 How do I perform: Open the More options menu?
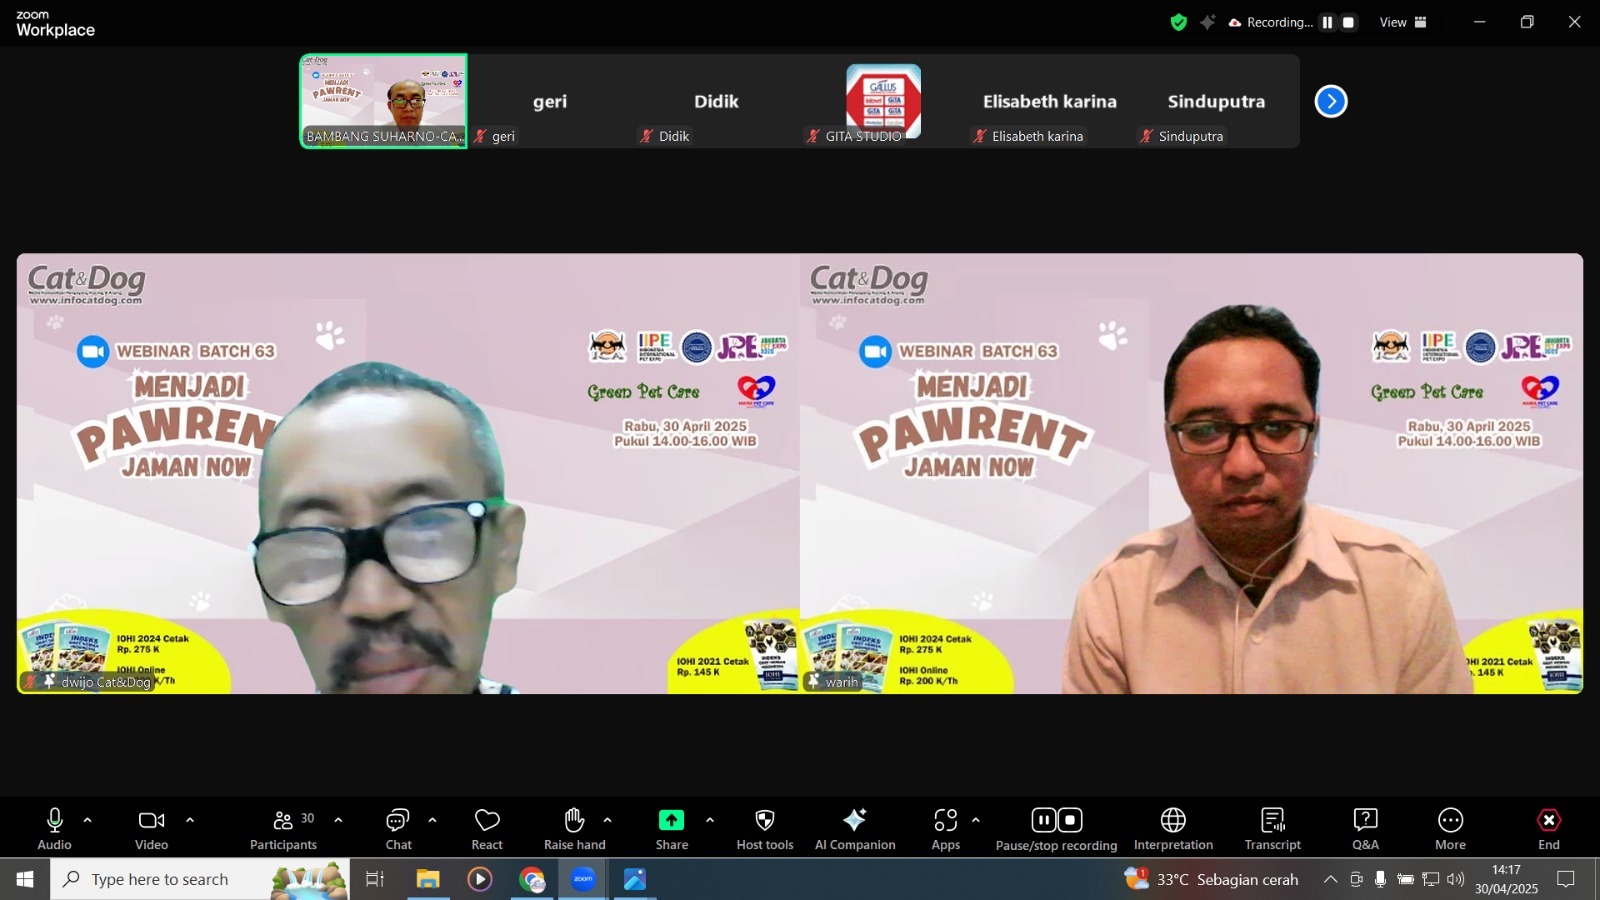pyautogui.click(x=1450, y=829)
